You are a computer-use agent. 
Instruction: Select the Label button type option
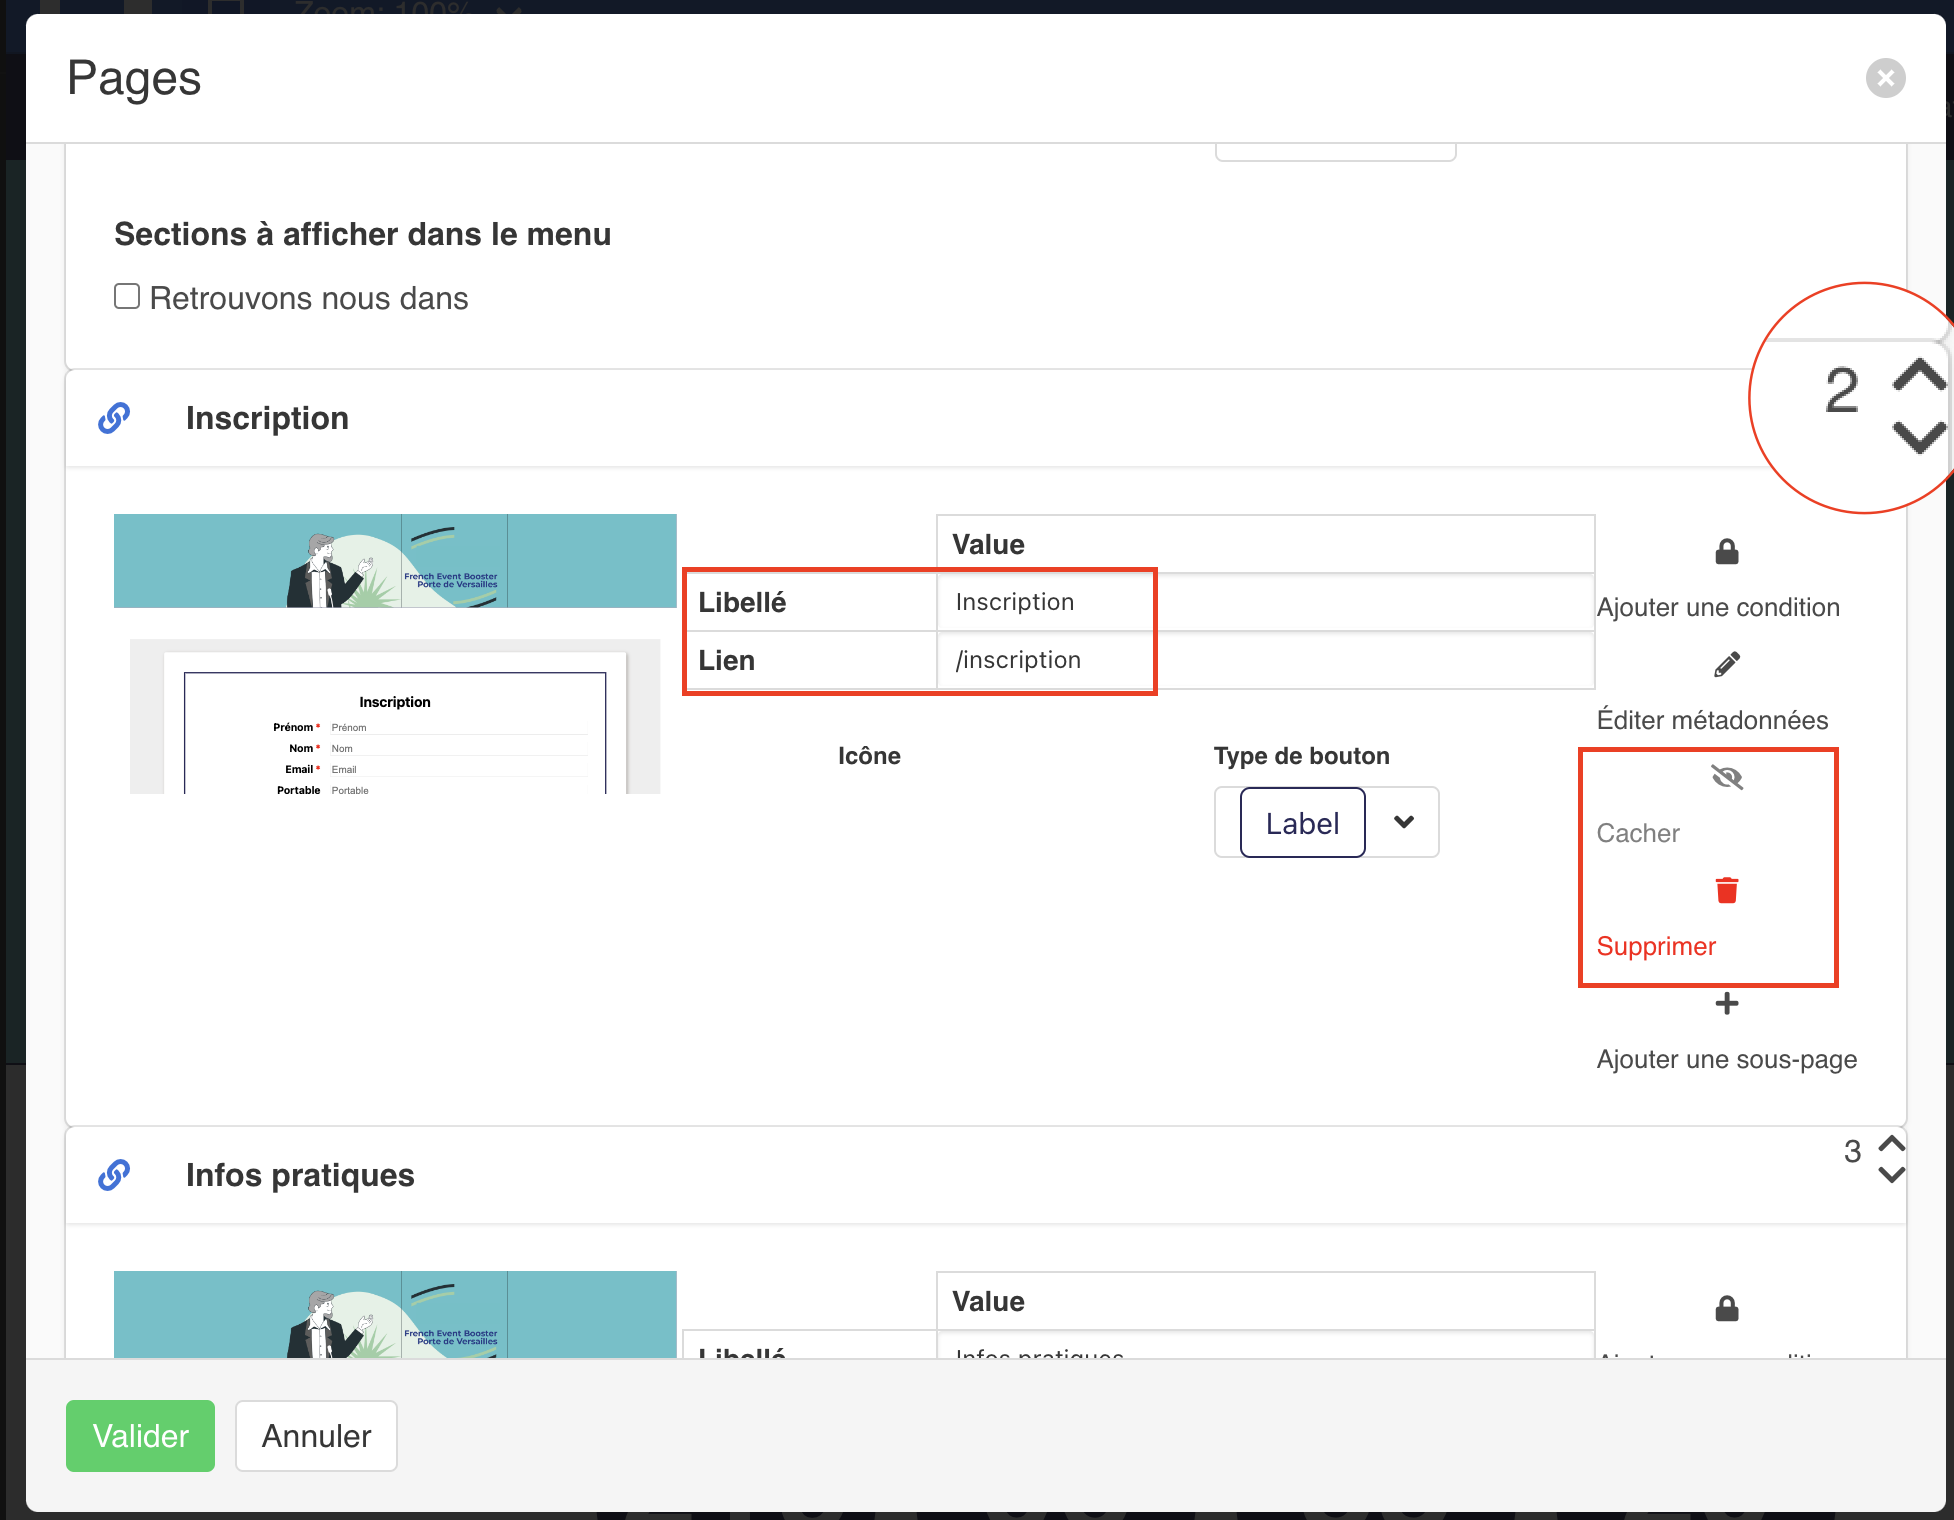[1302, 822]
